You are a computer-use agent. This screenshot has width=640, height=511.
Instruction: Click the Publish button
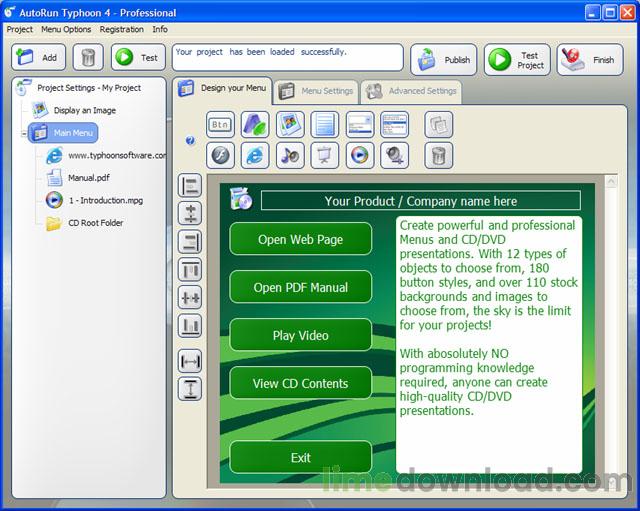pos(444,60)
